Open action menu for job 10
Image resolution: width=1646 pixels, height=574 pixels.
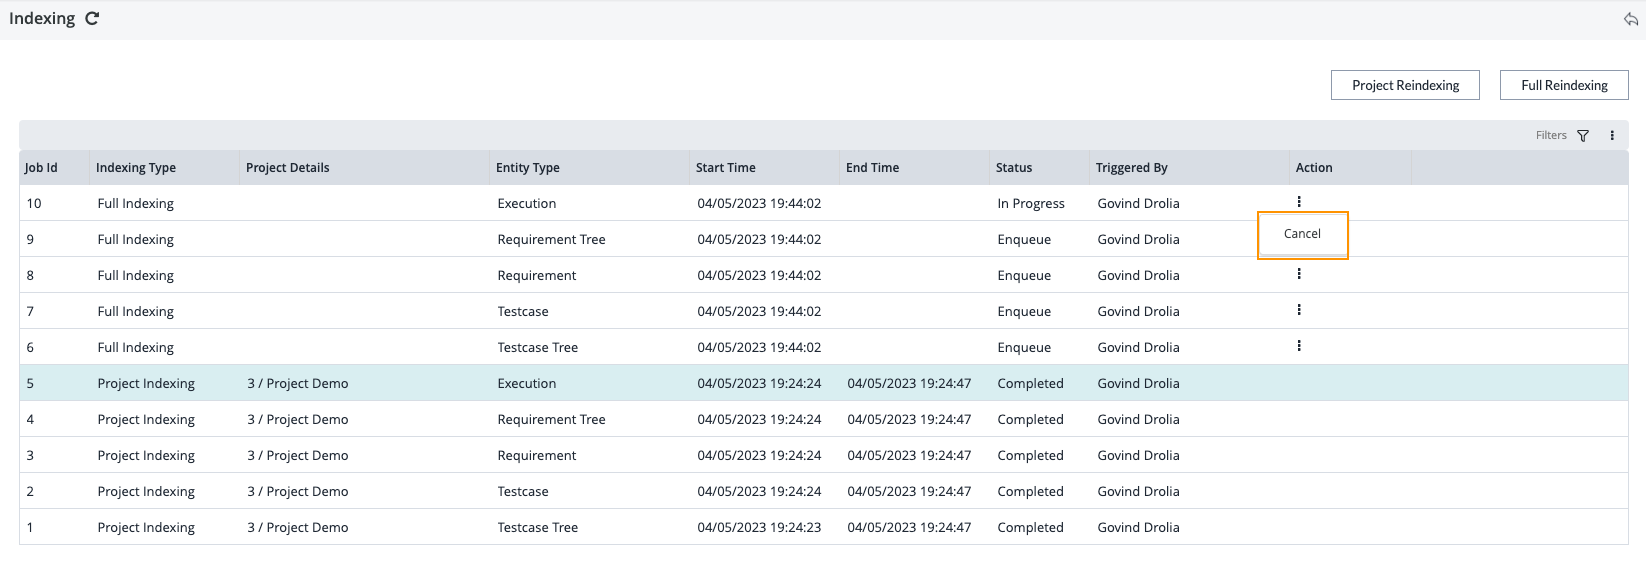tap(1299, 202)
